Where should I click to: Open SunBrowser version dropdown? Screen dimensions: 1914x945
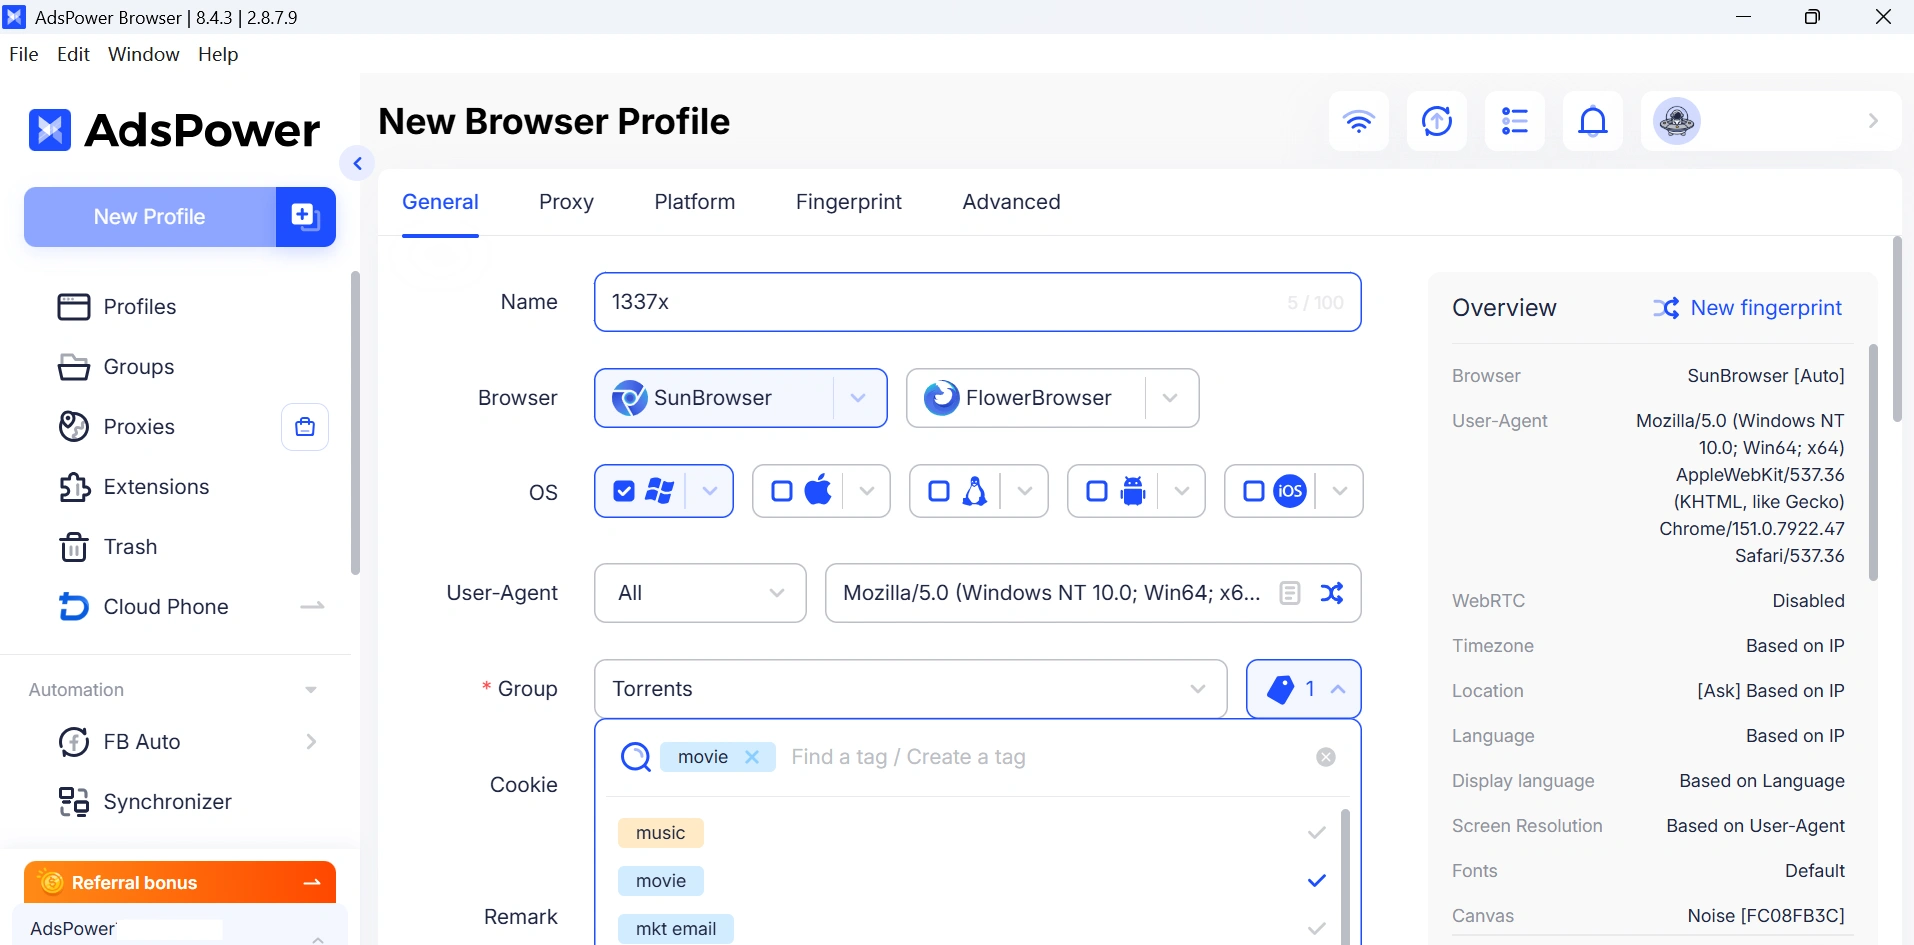pyautogui.click(x=858, y=398)
